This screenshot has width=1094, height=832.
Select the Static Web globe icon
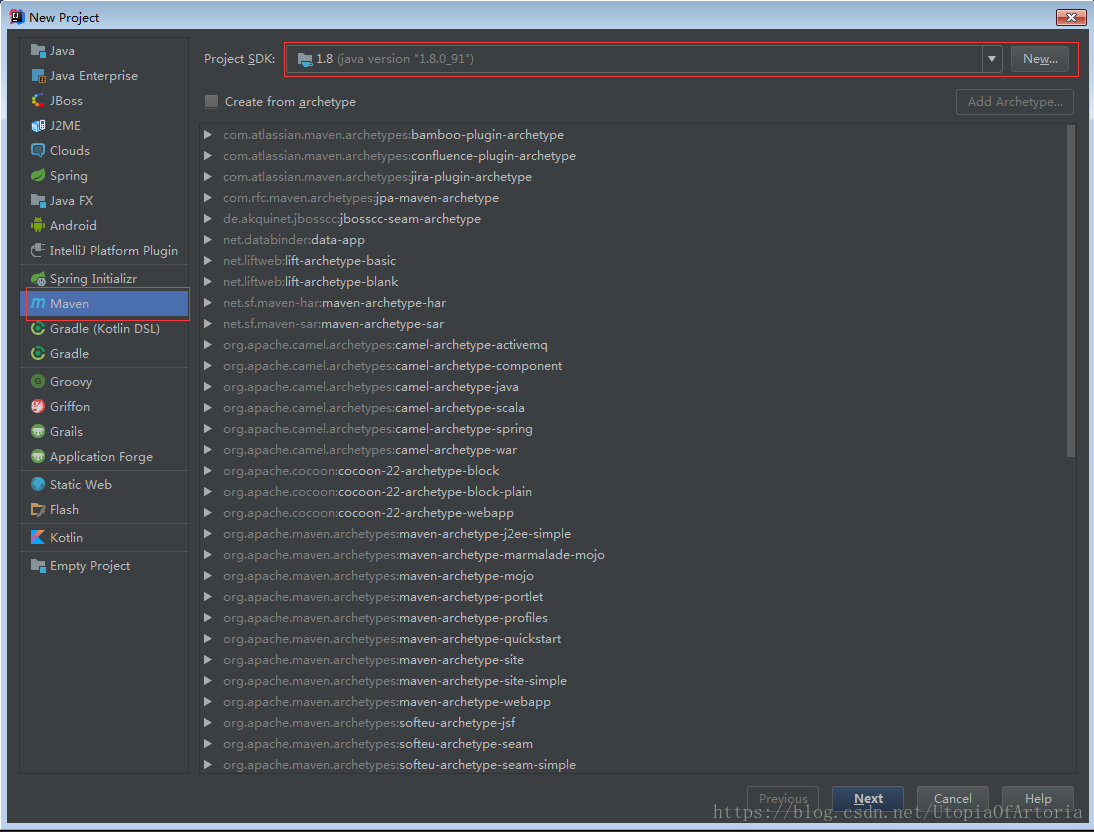point(38,484)
